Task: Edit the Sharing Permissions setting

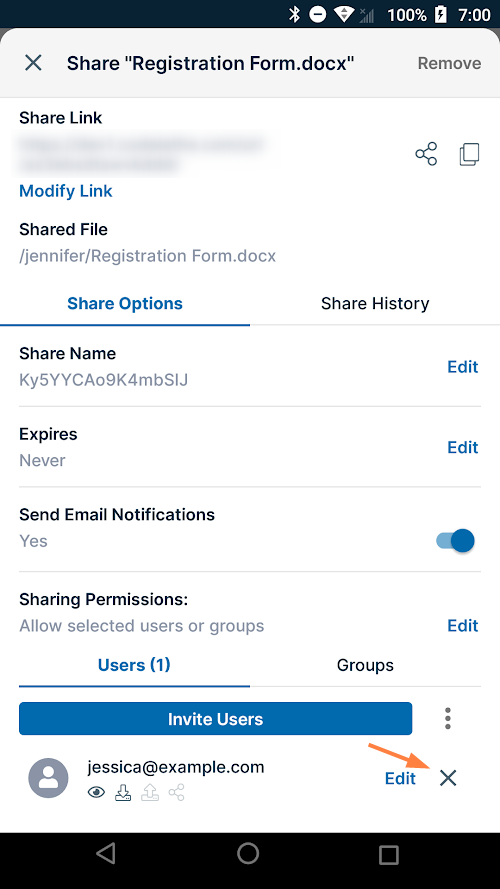Action: [x=463, y=625]
